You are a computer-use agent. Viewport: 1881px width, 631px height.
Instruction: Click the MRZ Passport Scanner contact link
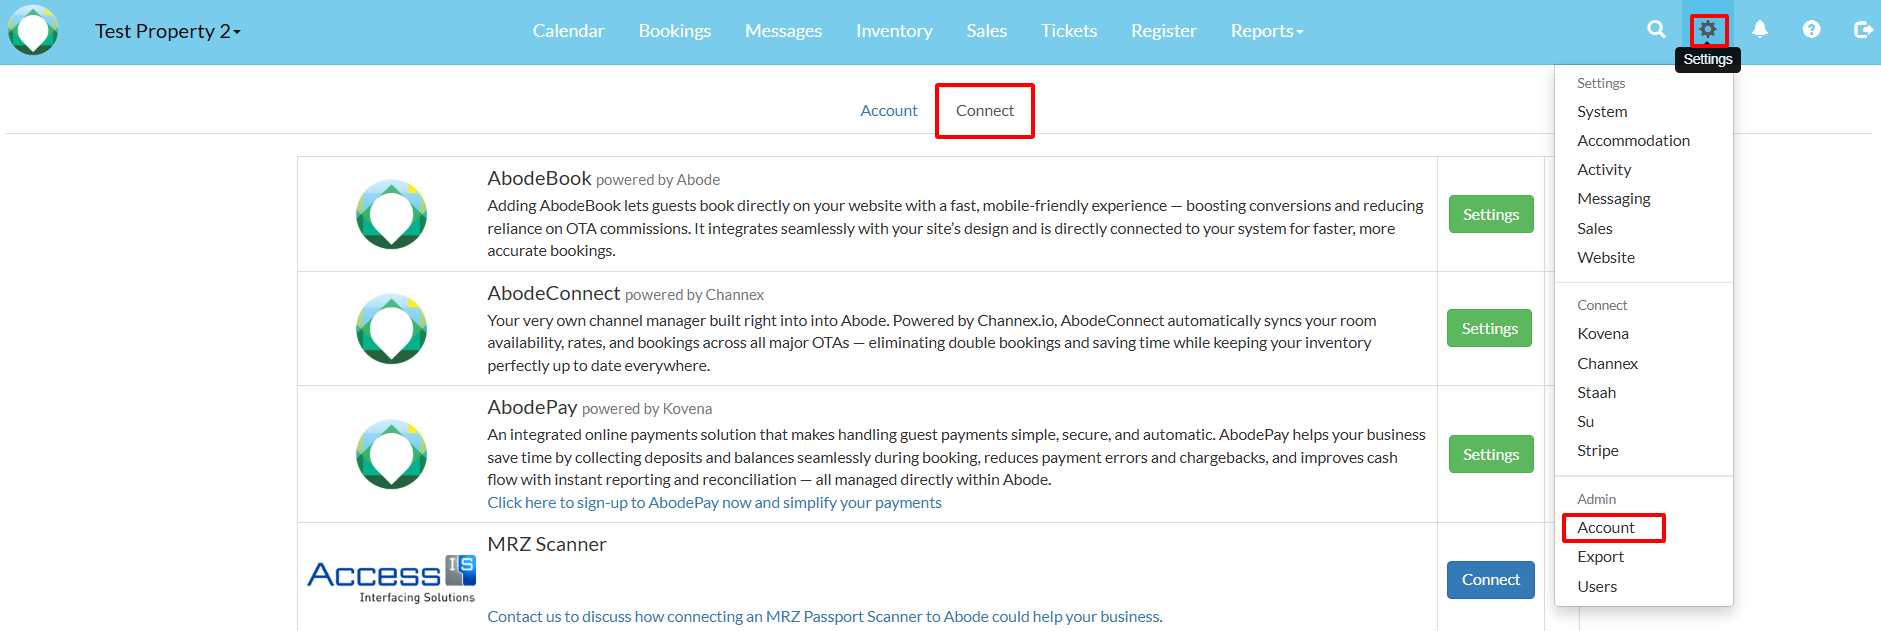pyautogui.click(x=825, y=617)
